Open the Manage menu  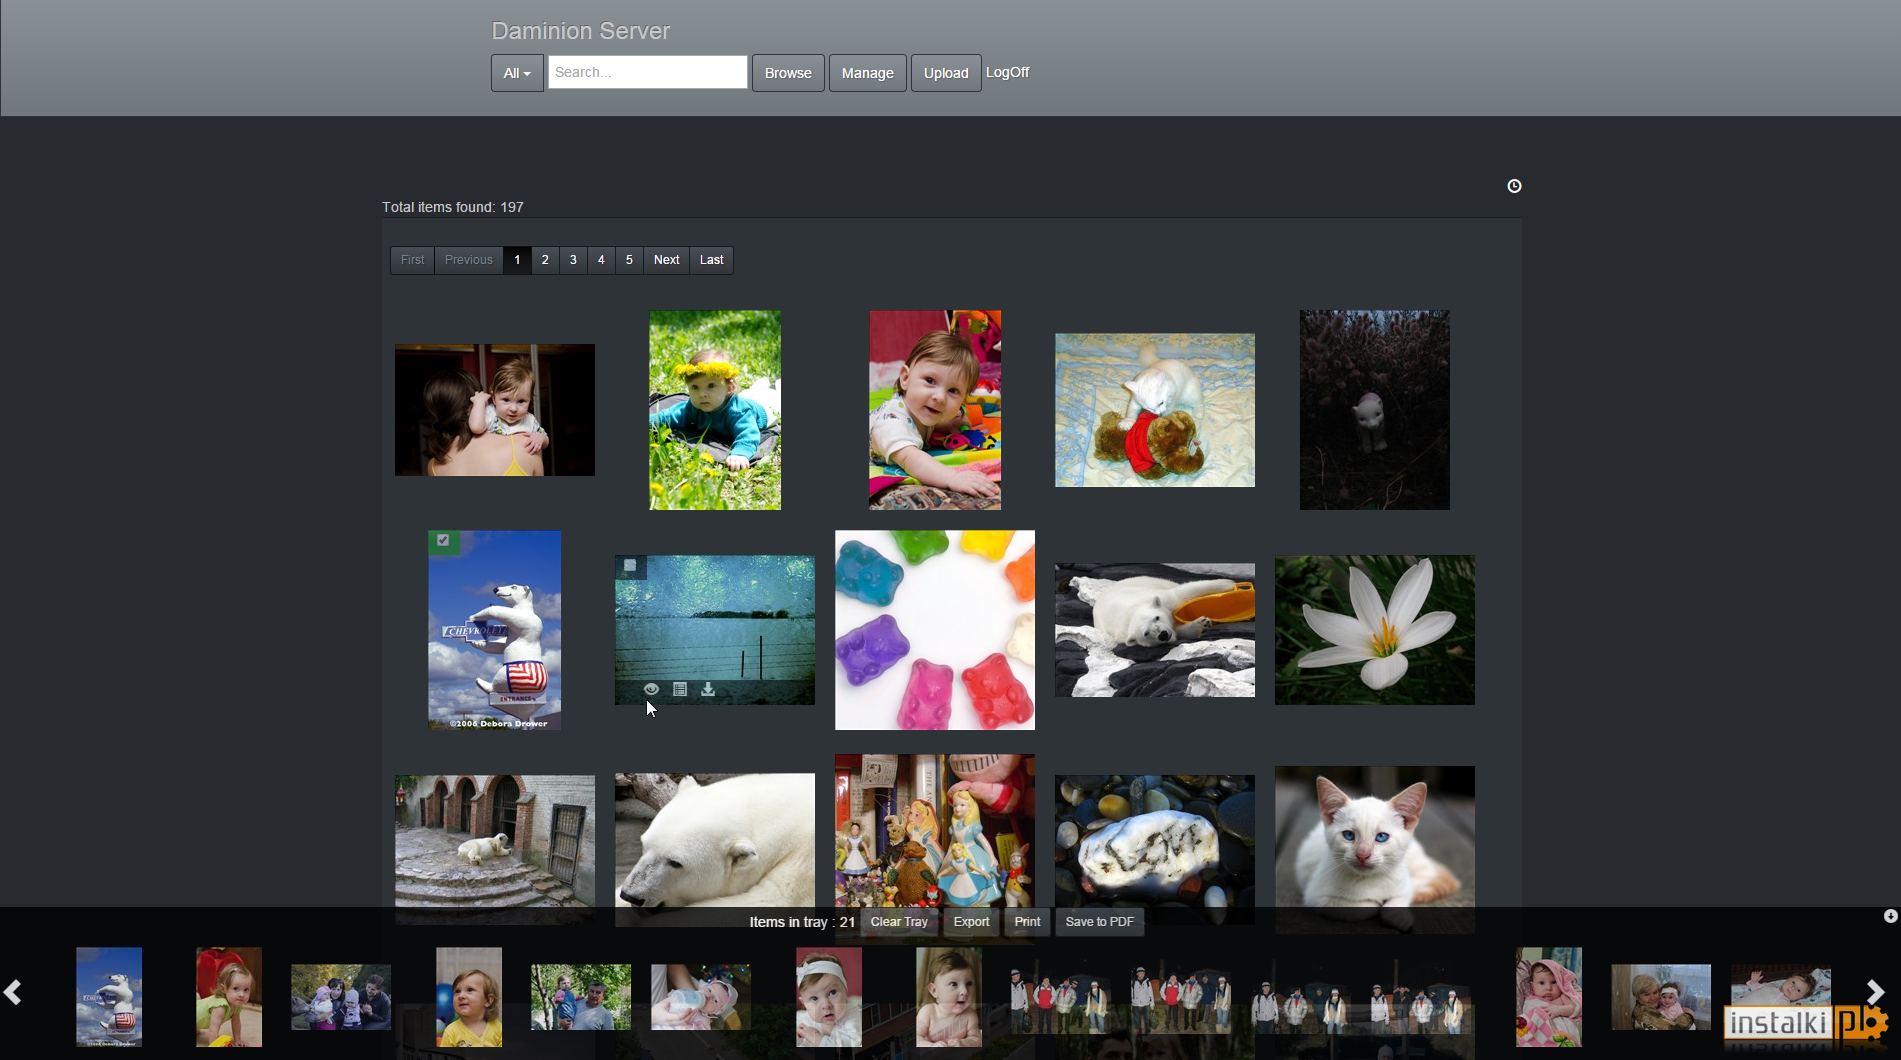coord(867,73)
